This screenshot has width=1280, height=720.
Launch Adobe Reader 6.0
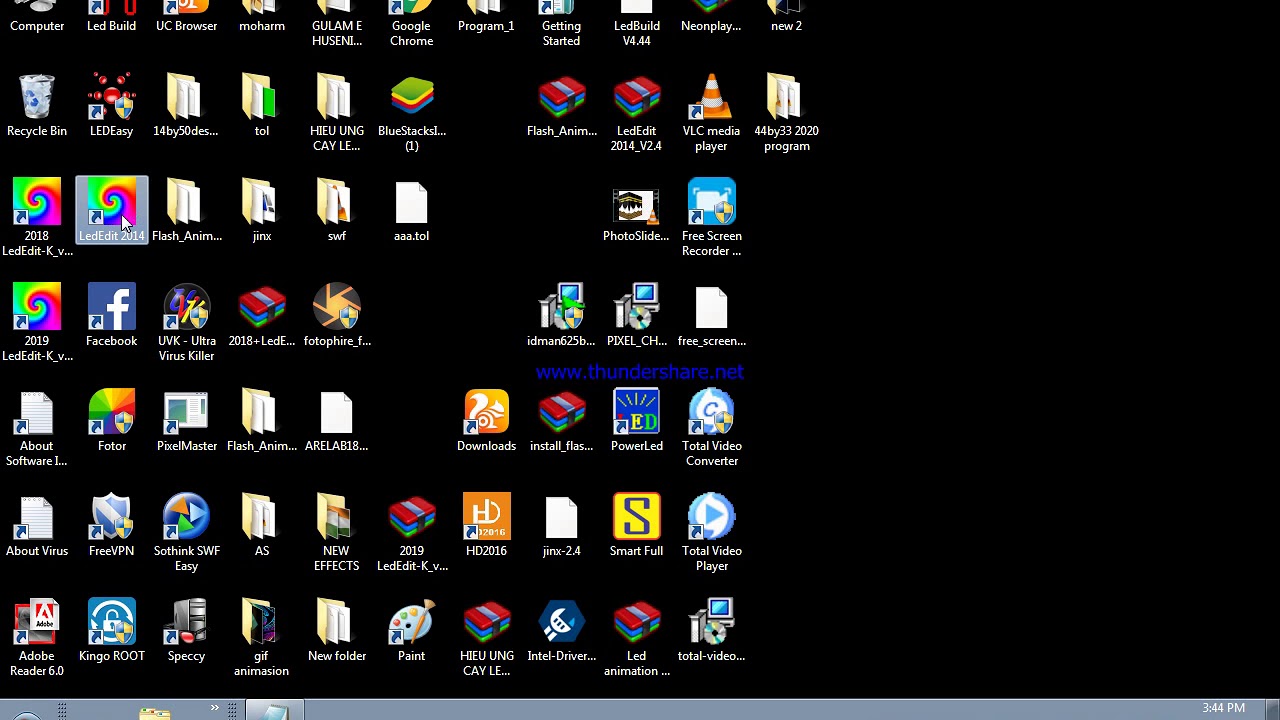tap(37, 637)
